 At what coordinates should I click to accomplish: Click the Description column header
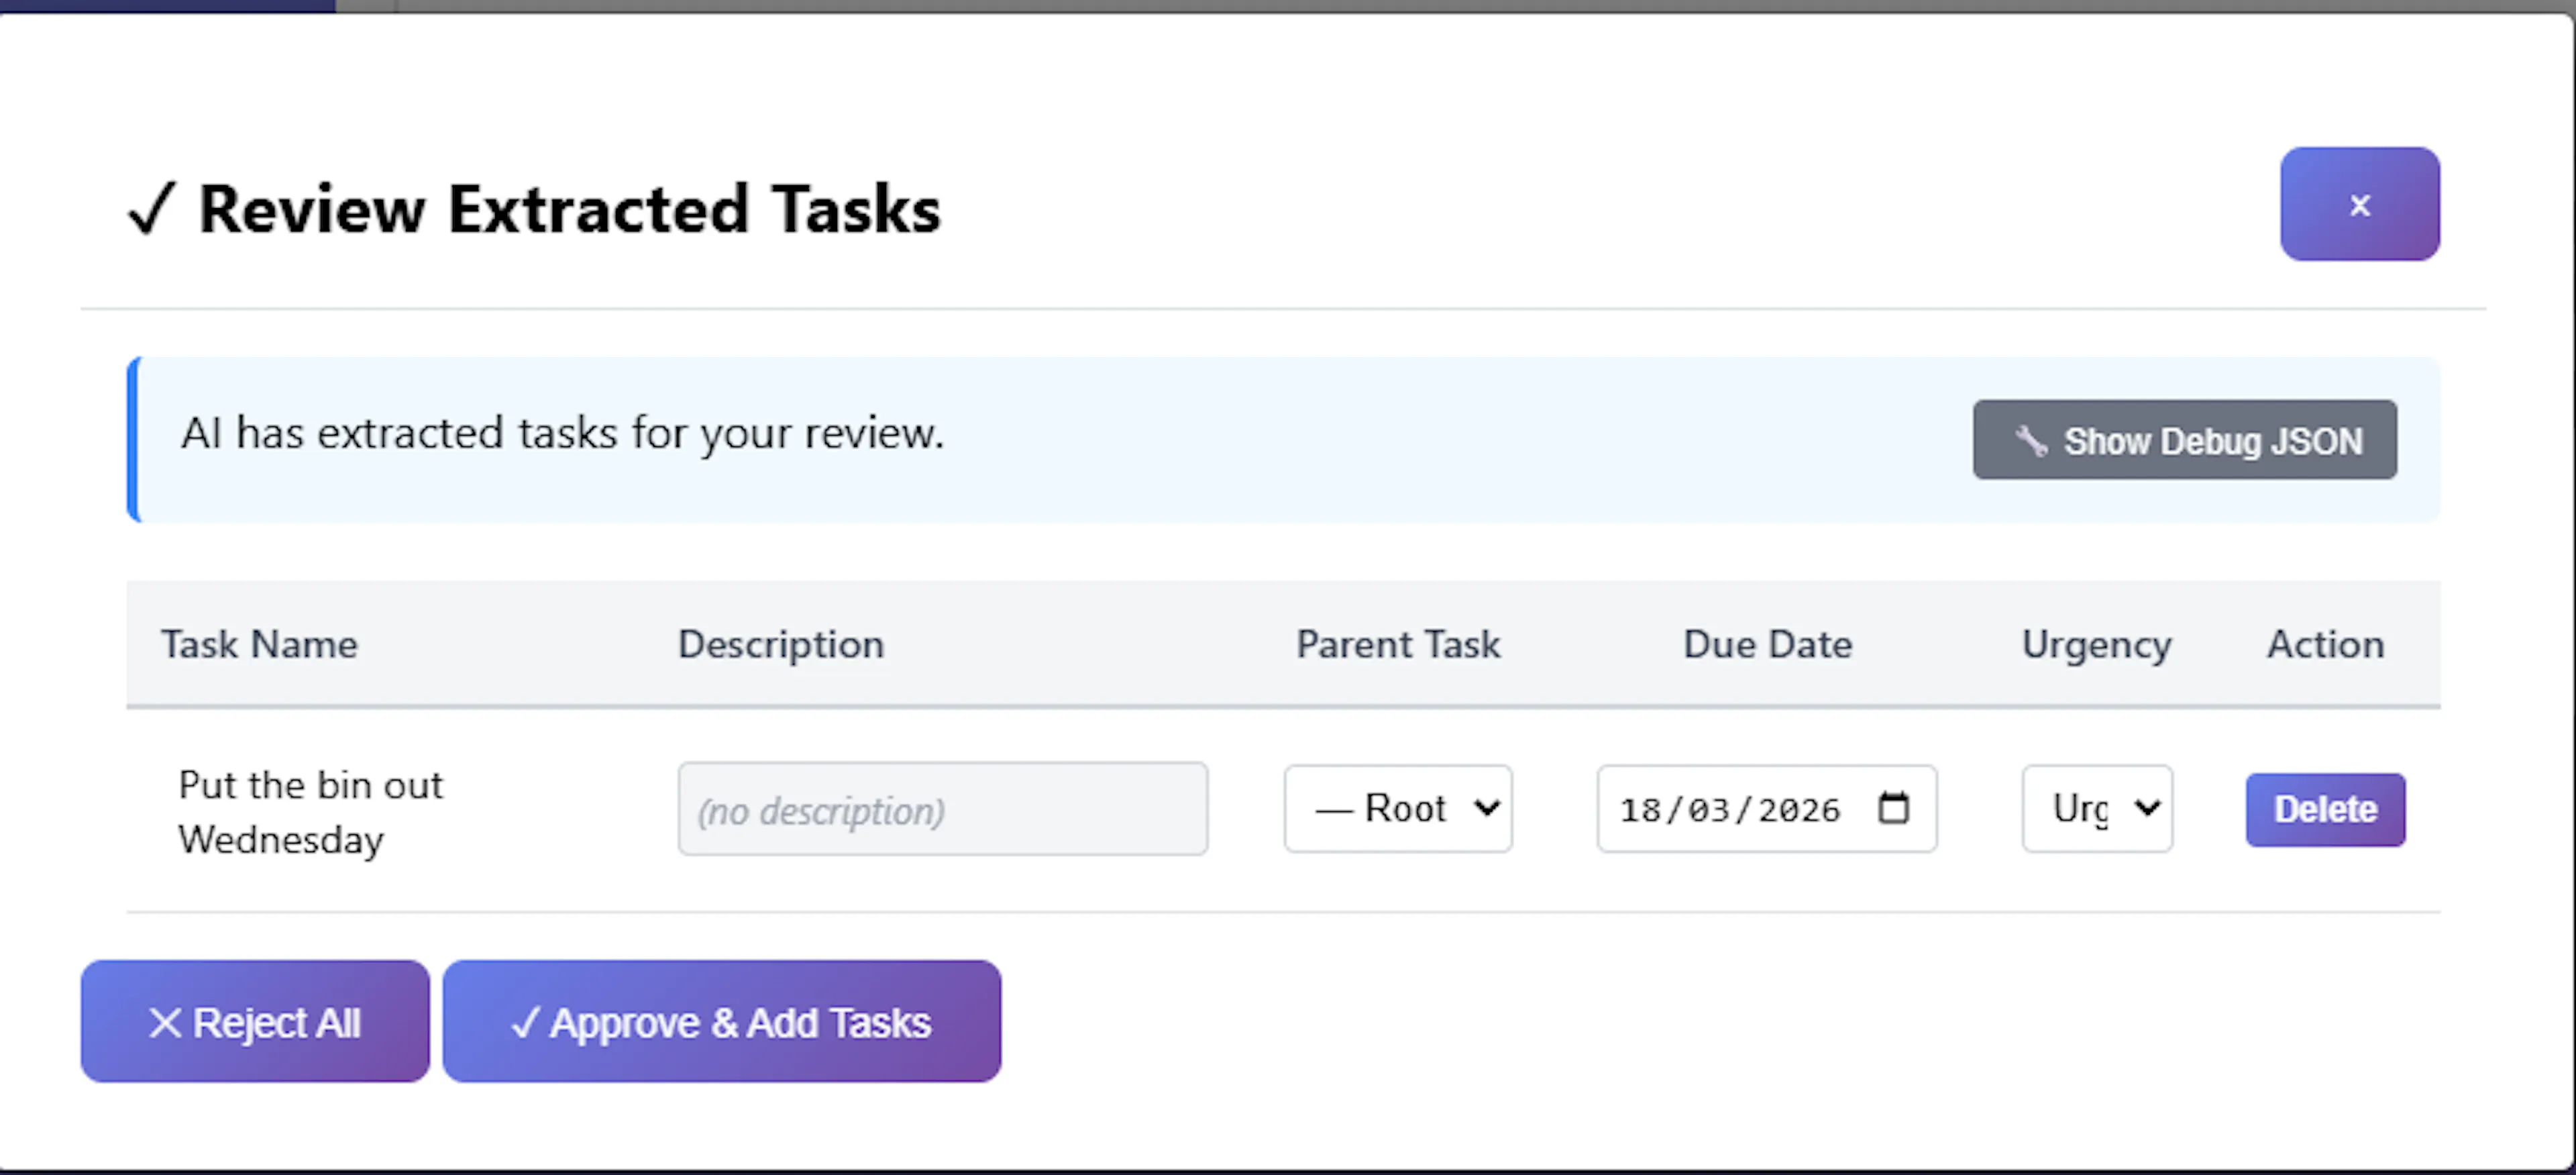(x=781, y=644)
